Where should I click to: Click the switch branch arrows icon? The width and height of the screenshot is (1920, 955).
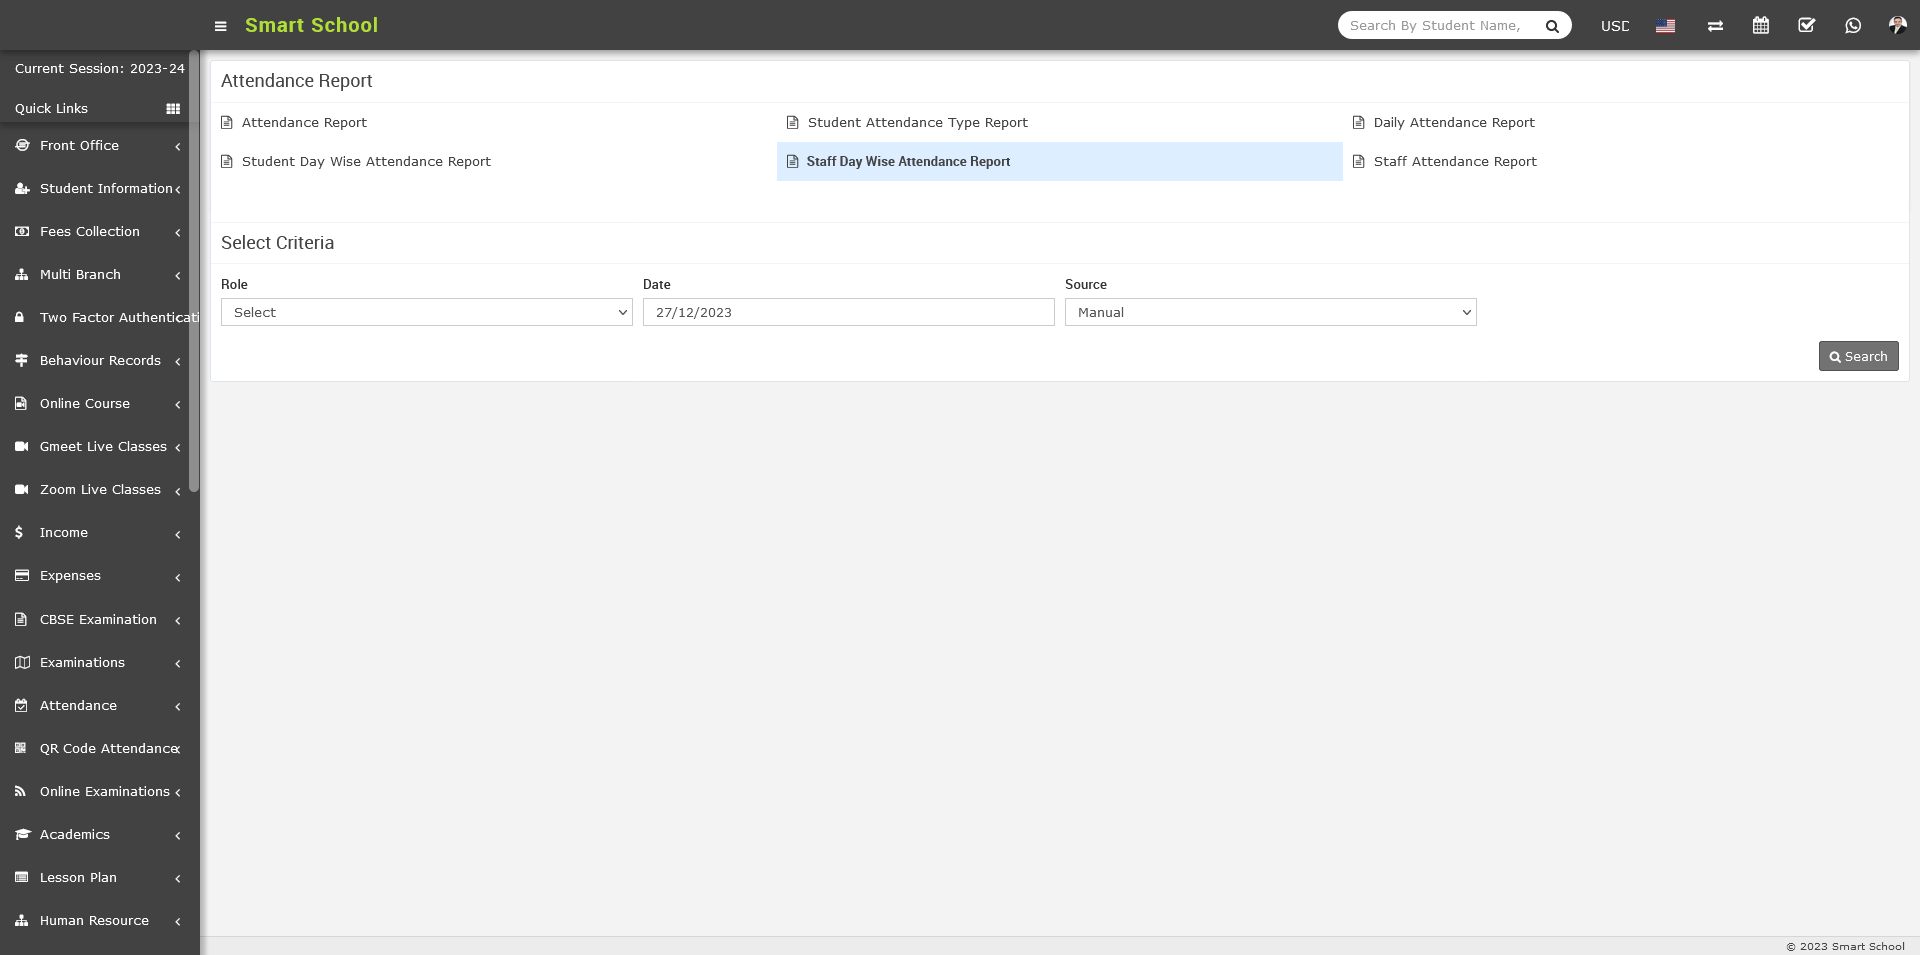coord(1715,26)
